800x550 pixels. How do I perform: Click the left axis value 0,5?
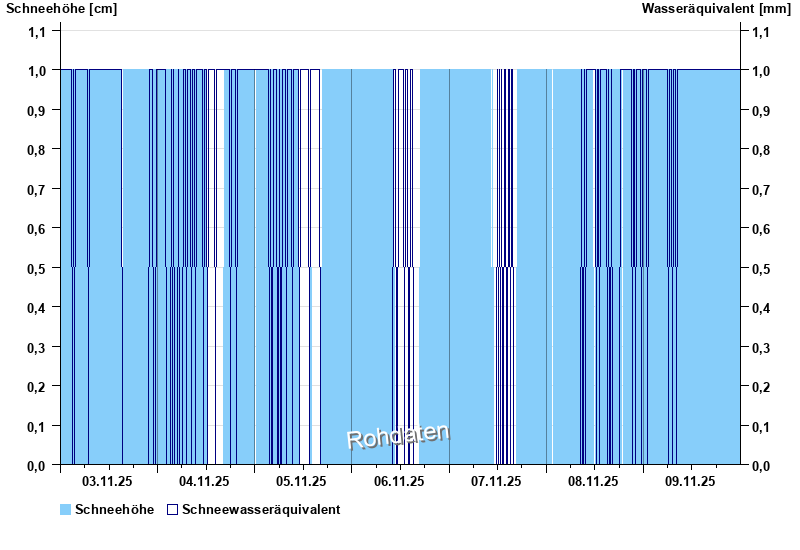36,268
